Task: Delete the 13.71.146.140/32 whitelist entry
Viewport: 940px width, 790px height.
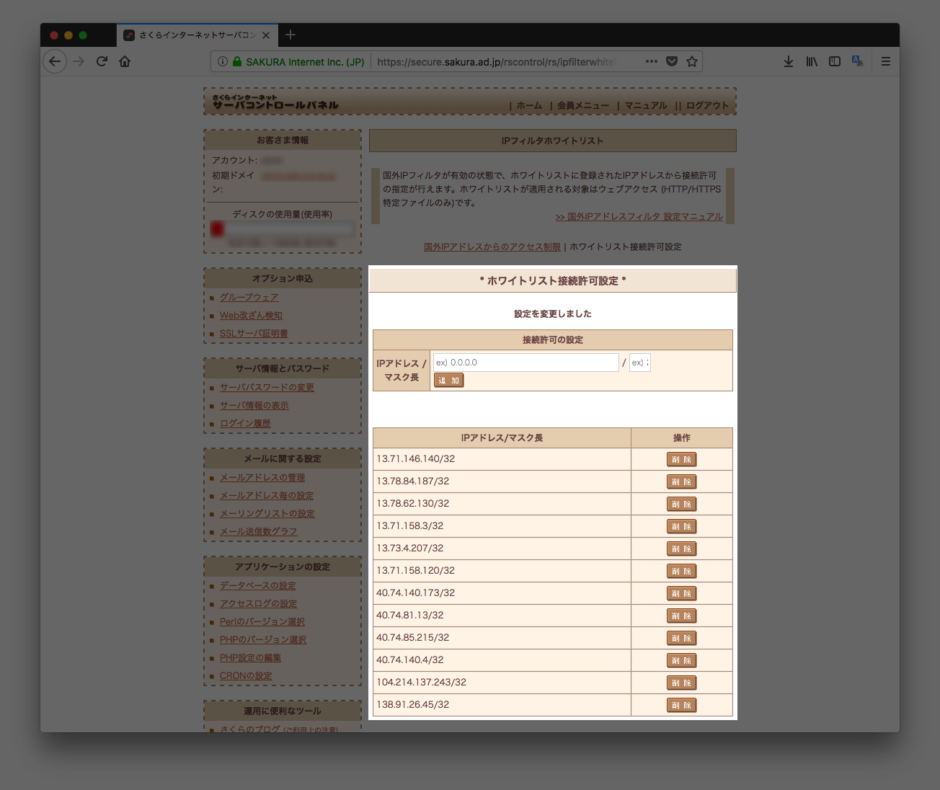Action: (x=681, y=458)
